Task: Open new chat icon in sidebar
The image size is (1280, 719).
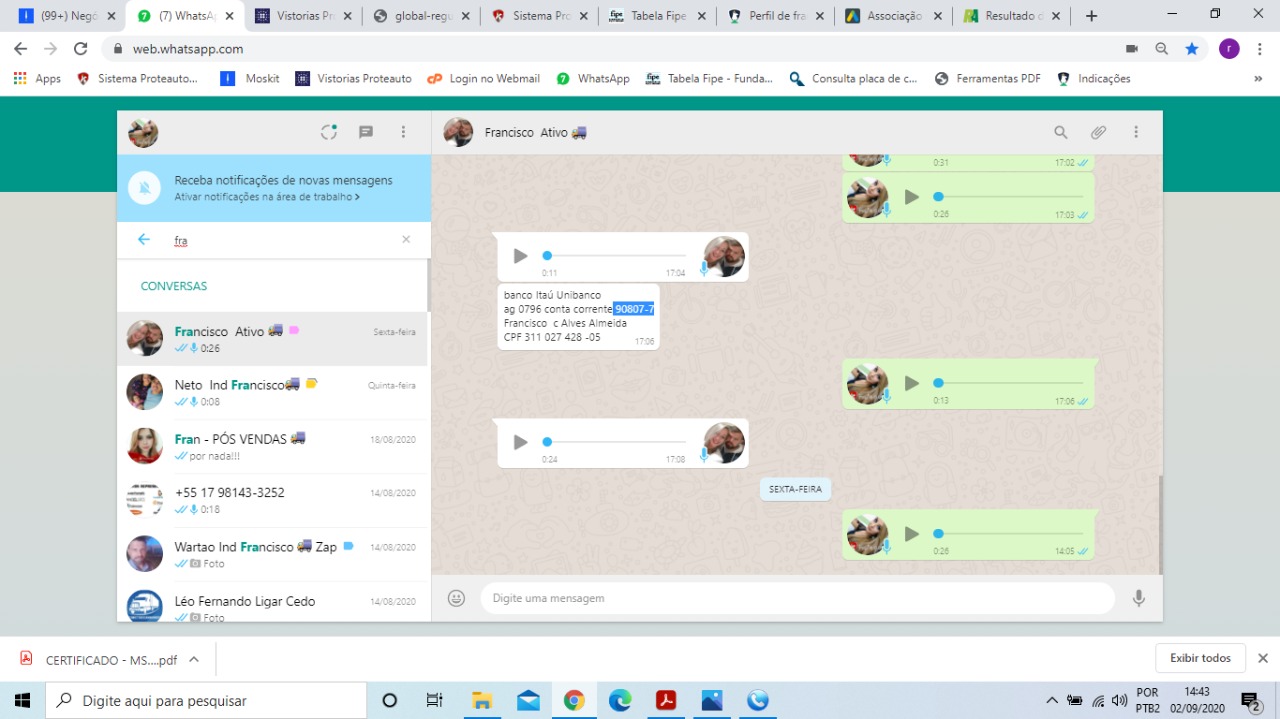Action: click(x=366, y=132)
